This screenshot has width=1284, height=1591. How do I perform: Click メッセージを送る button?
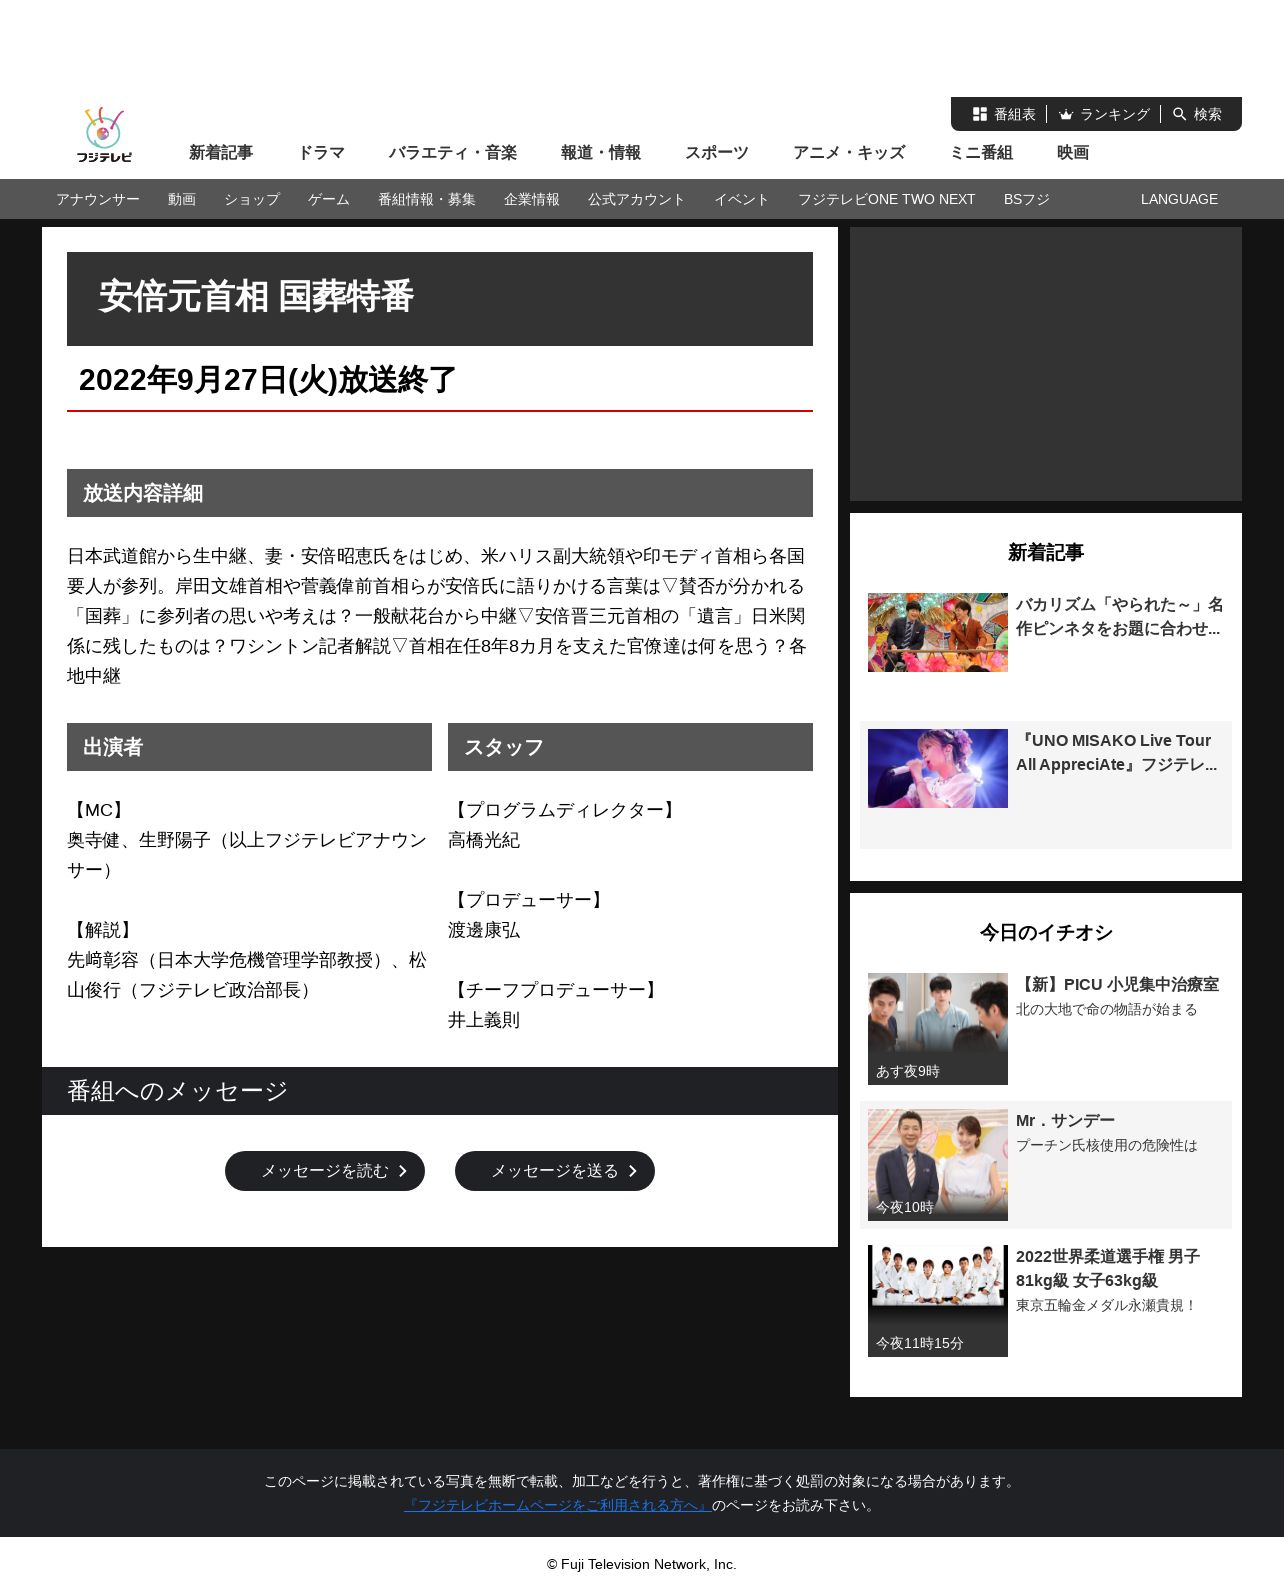555,1171
